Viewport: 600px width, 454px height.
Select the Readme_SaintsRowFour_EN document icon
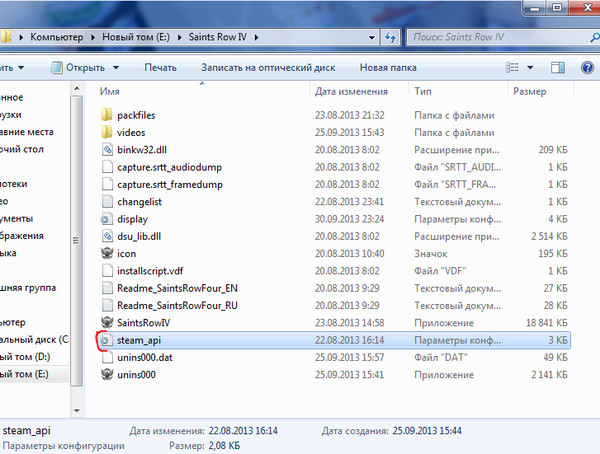point(107,288)
